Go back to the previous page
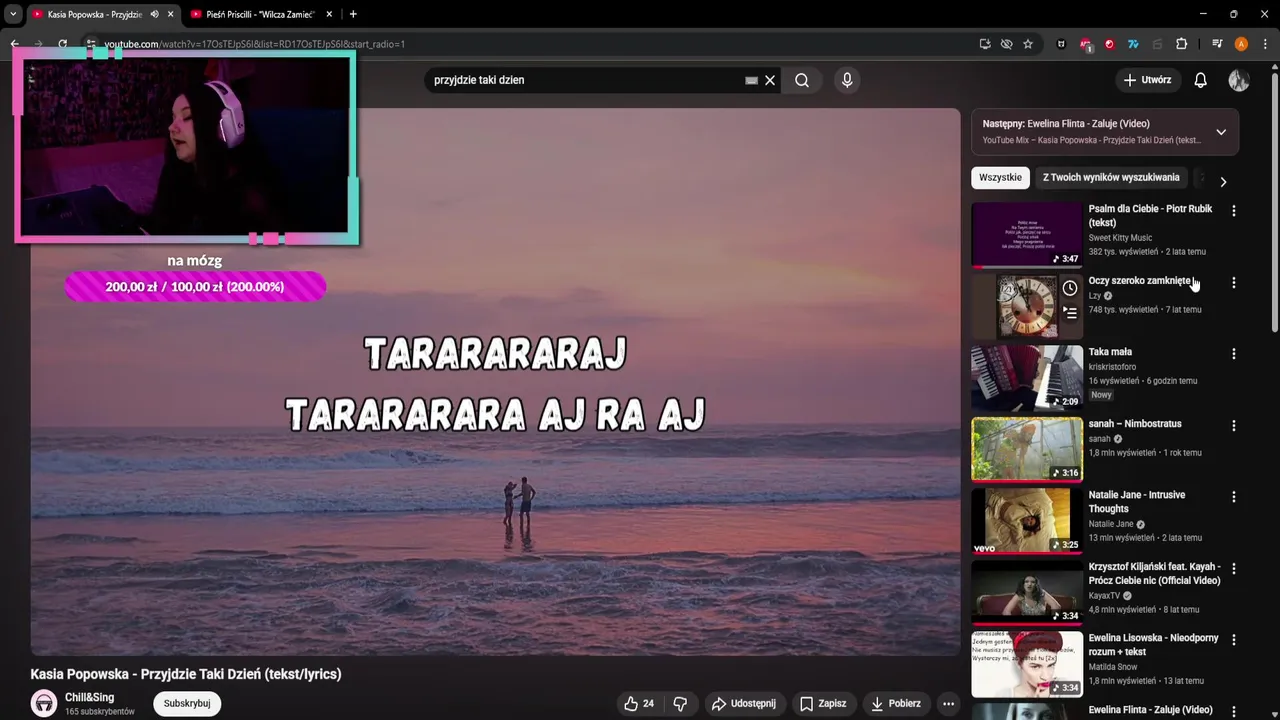The image size is (1280, 720). pos(15,44)
